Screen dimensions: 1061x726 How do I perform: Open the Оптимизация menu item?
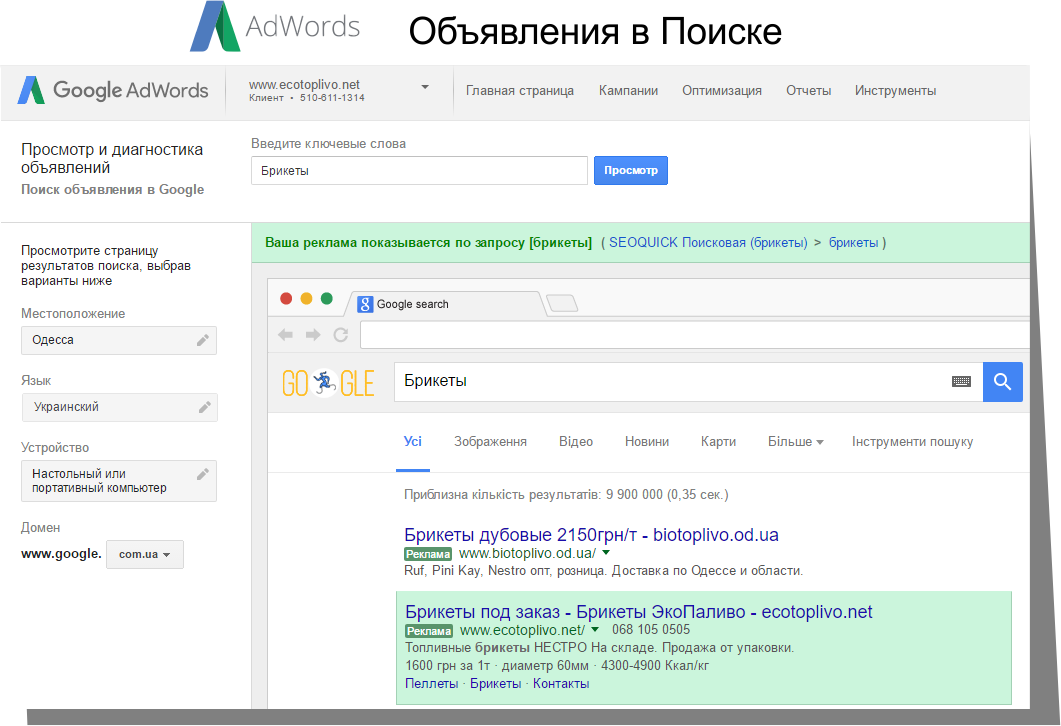coord(721,91)
